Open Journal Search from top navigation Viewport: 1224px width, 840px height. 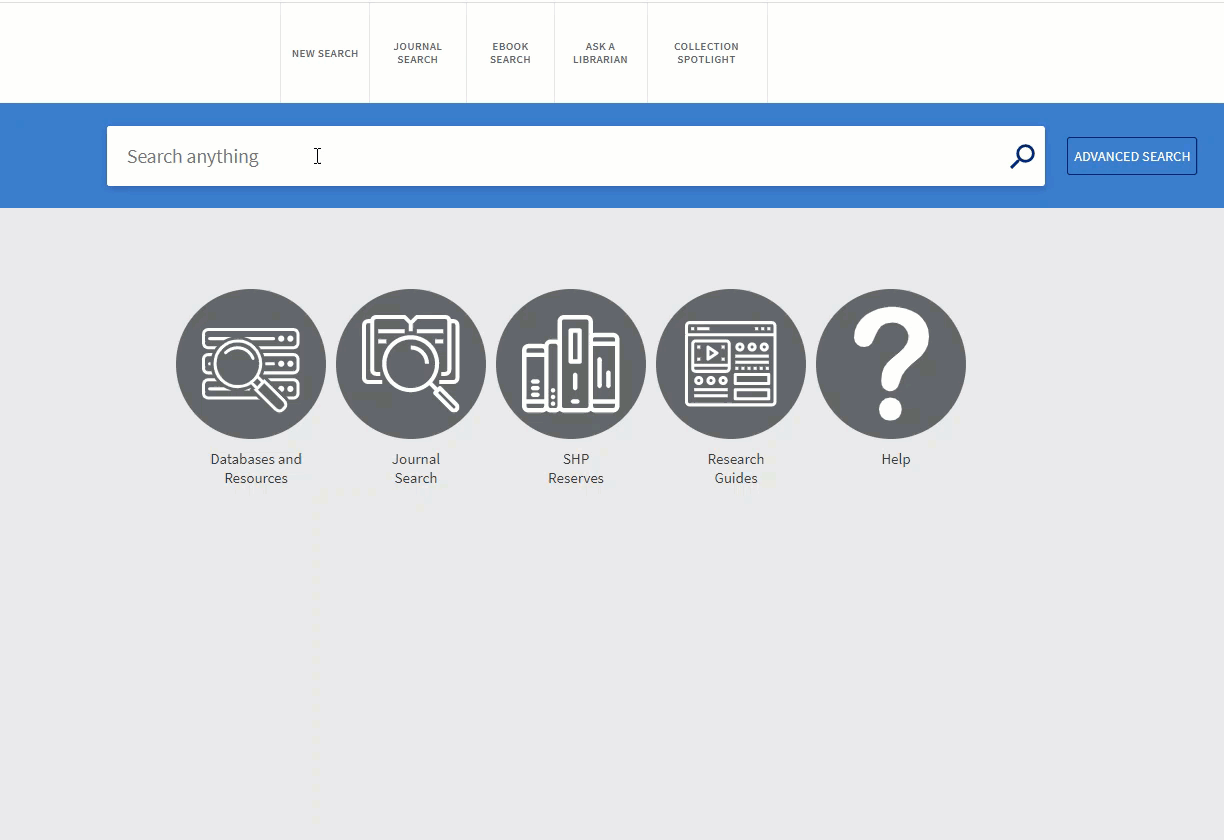click(418, 53)
